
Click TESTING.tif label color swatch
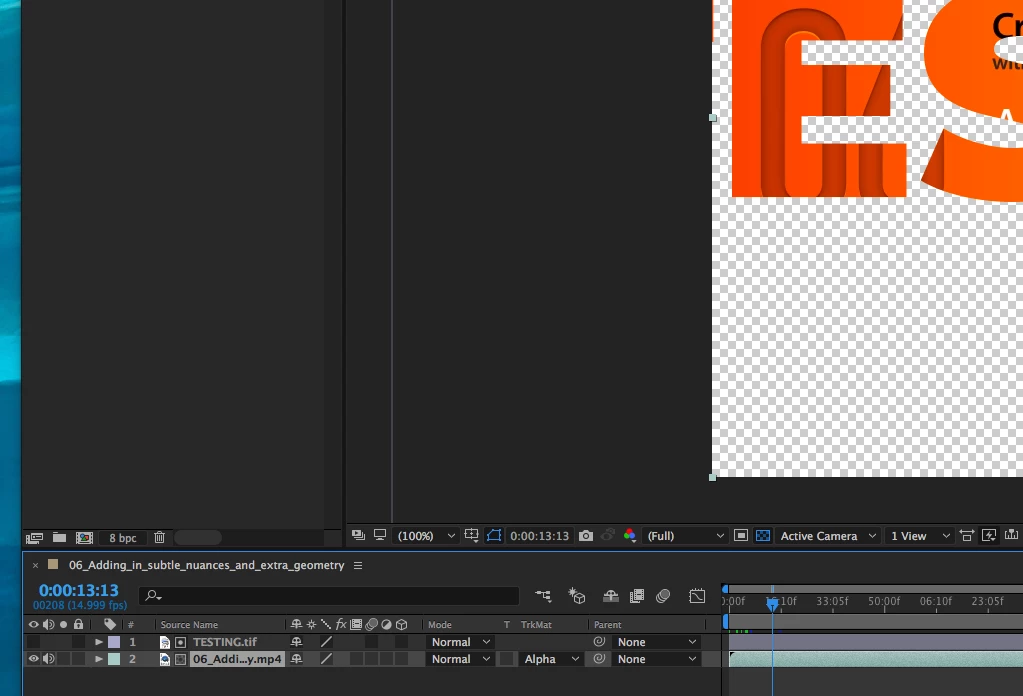point(114,642)
